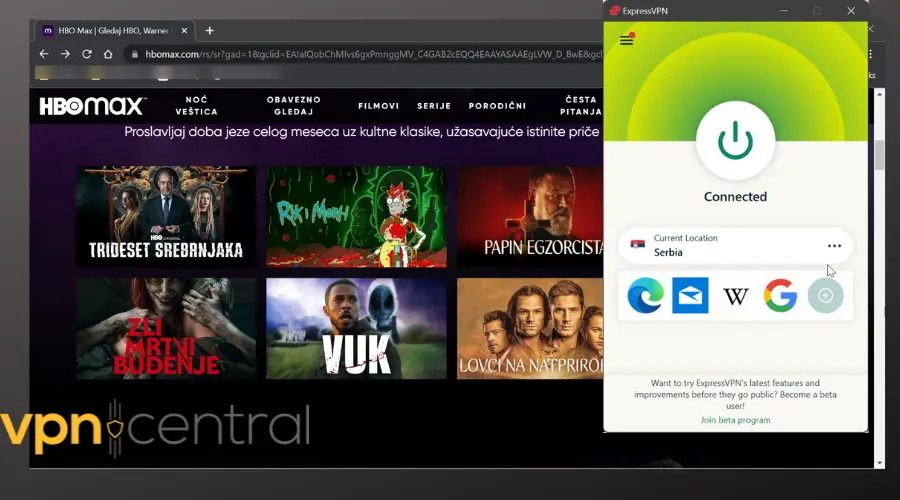Viewport: 900px width, 500px height.
Task: Click the Serbia flag icon
Action: (638, 245)
